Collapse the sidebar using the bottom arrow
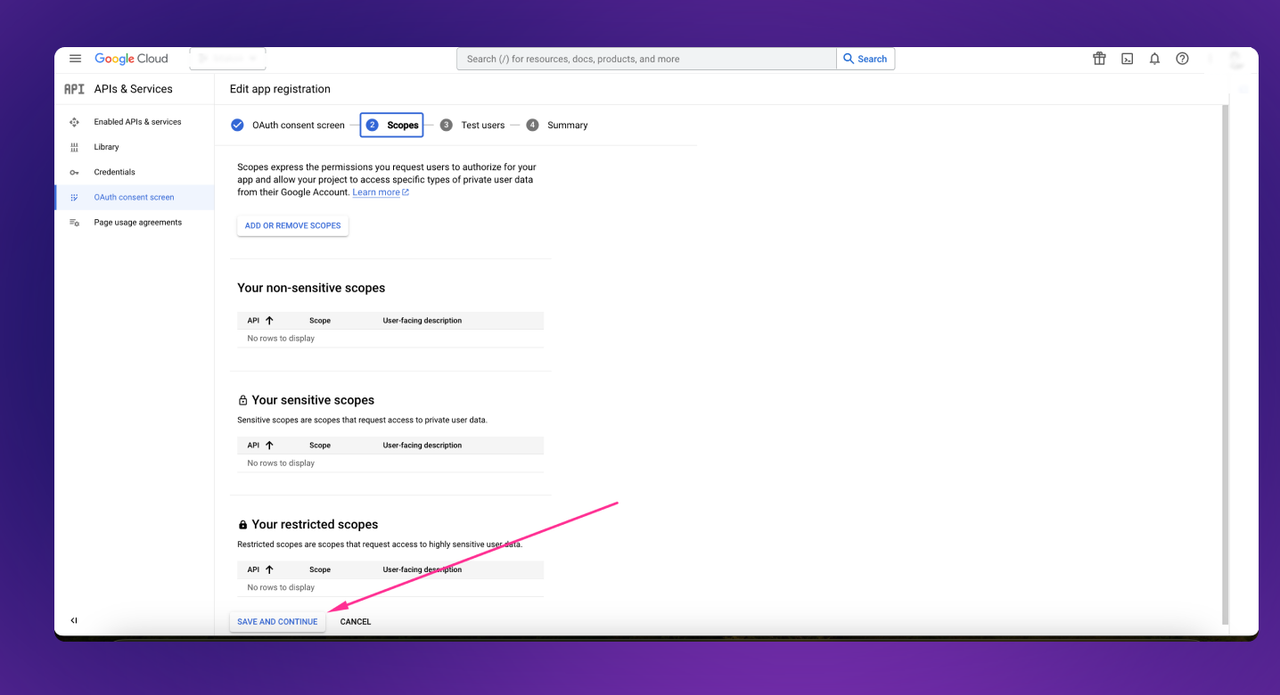 74,621
